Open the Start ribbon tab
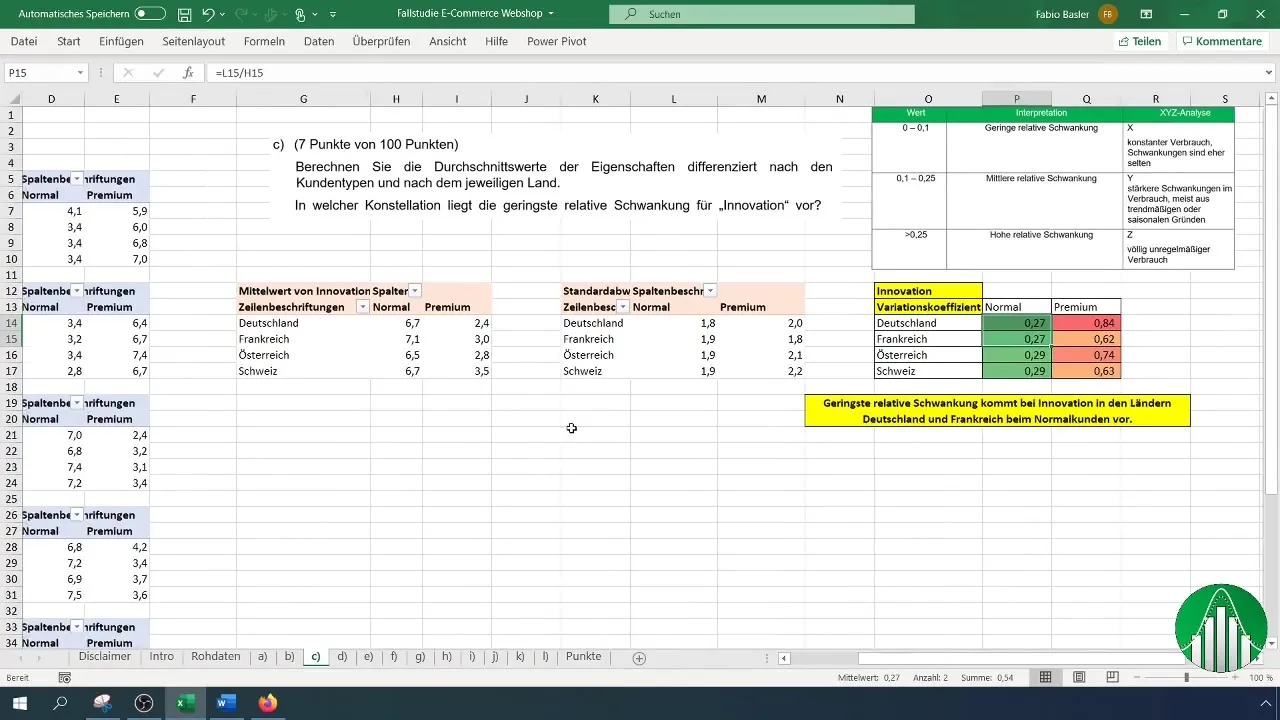Image resolution: width=1280 pixels, height=720 pixels. coord(69,41)
